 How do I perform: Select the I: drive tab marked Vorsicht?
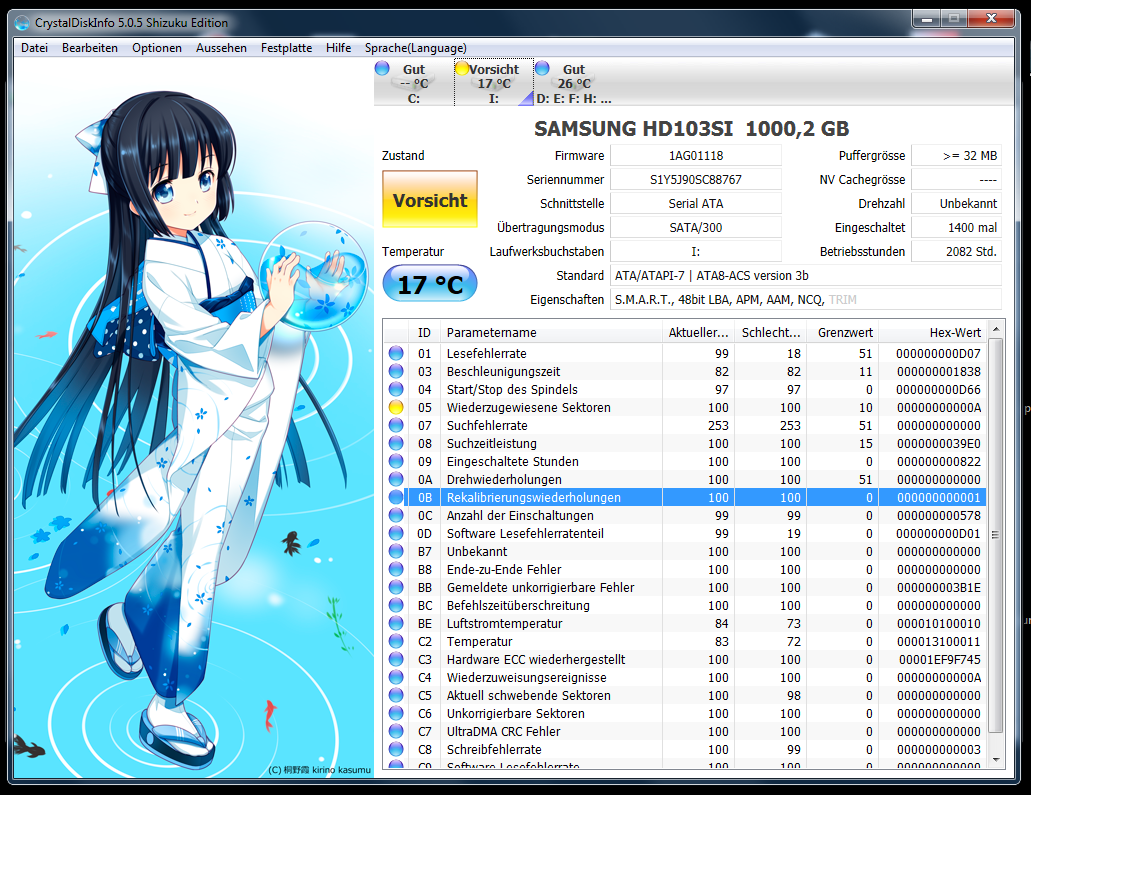click(x=494, y=83)
